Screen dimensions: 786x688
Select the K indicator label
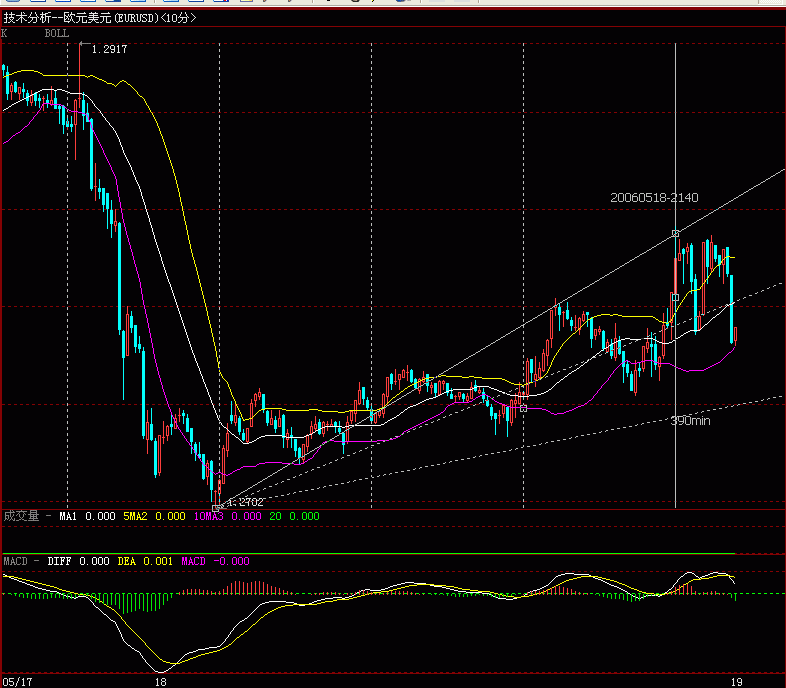pos(5,33)
